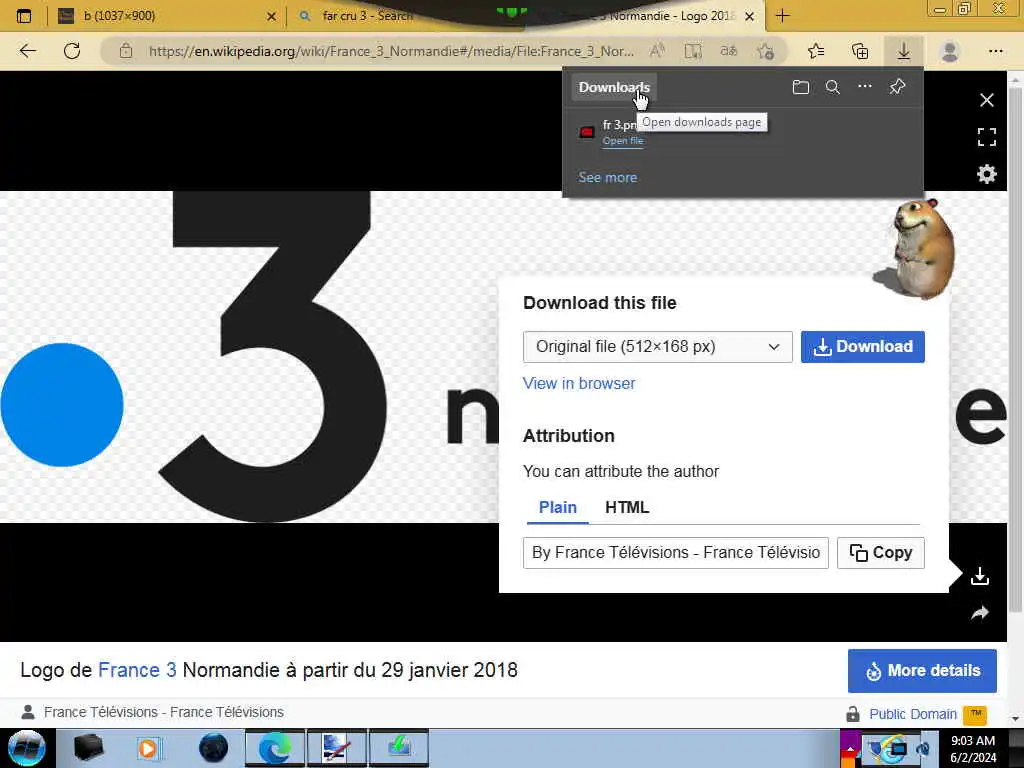Image resolution: width=1024 pixels, height=768 pixels.
Task: Pin the Downloads panel
Action: (897, 86)
